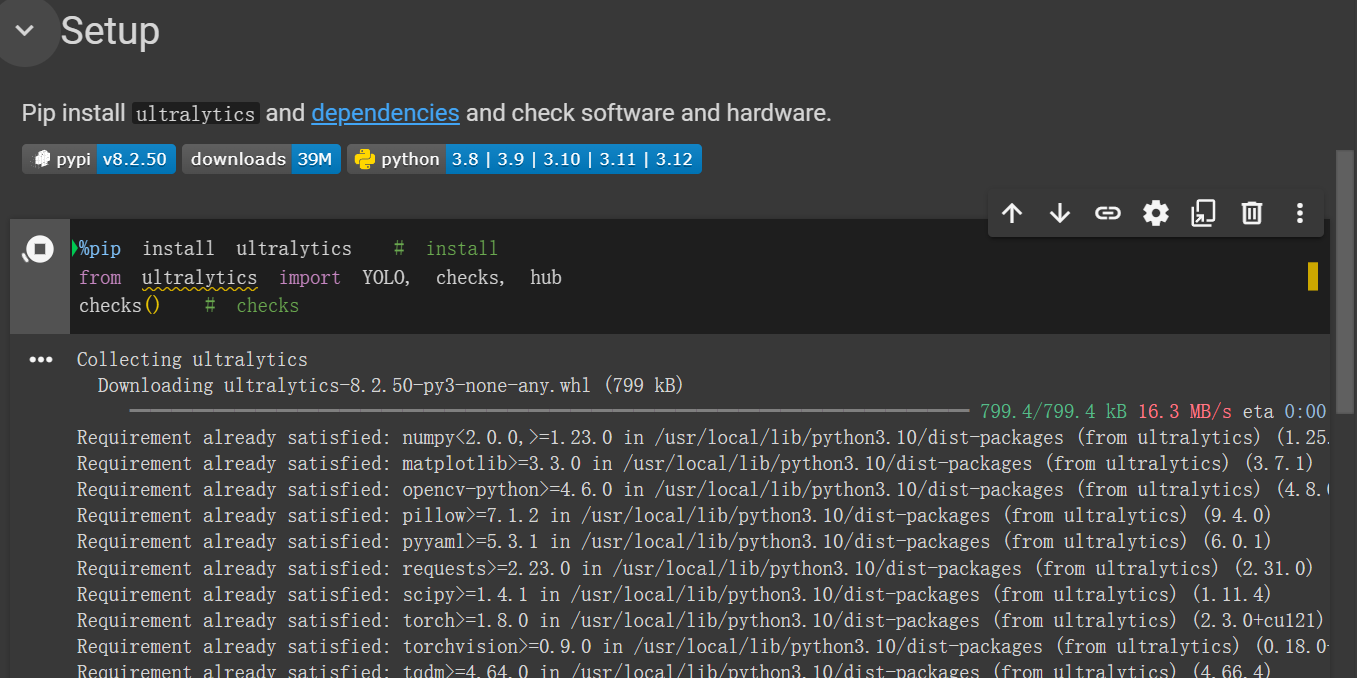Collapse the Setup section
The width and height of the screenshot is (1357, 678).
click(x=25, y=31)
